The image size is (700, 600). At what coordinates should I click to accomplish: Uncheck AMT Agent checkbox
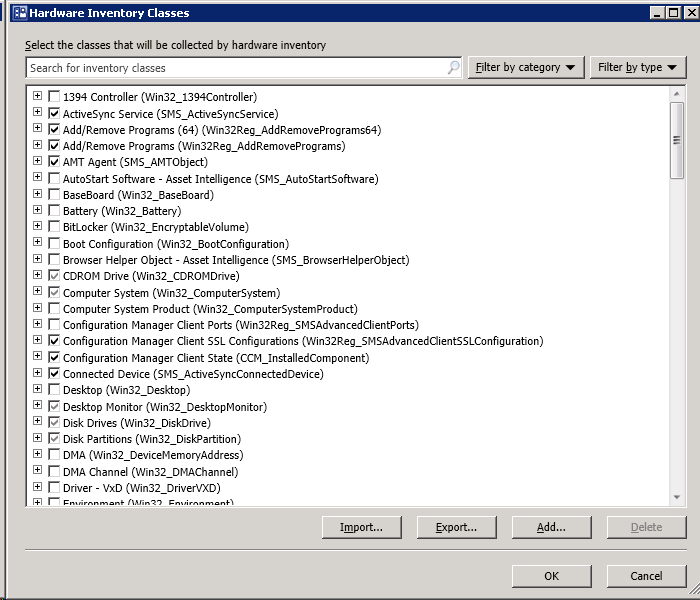tap(54, 162)
